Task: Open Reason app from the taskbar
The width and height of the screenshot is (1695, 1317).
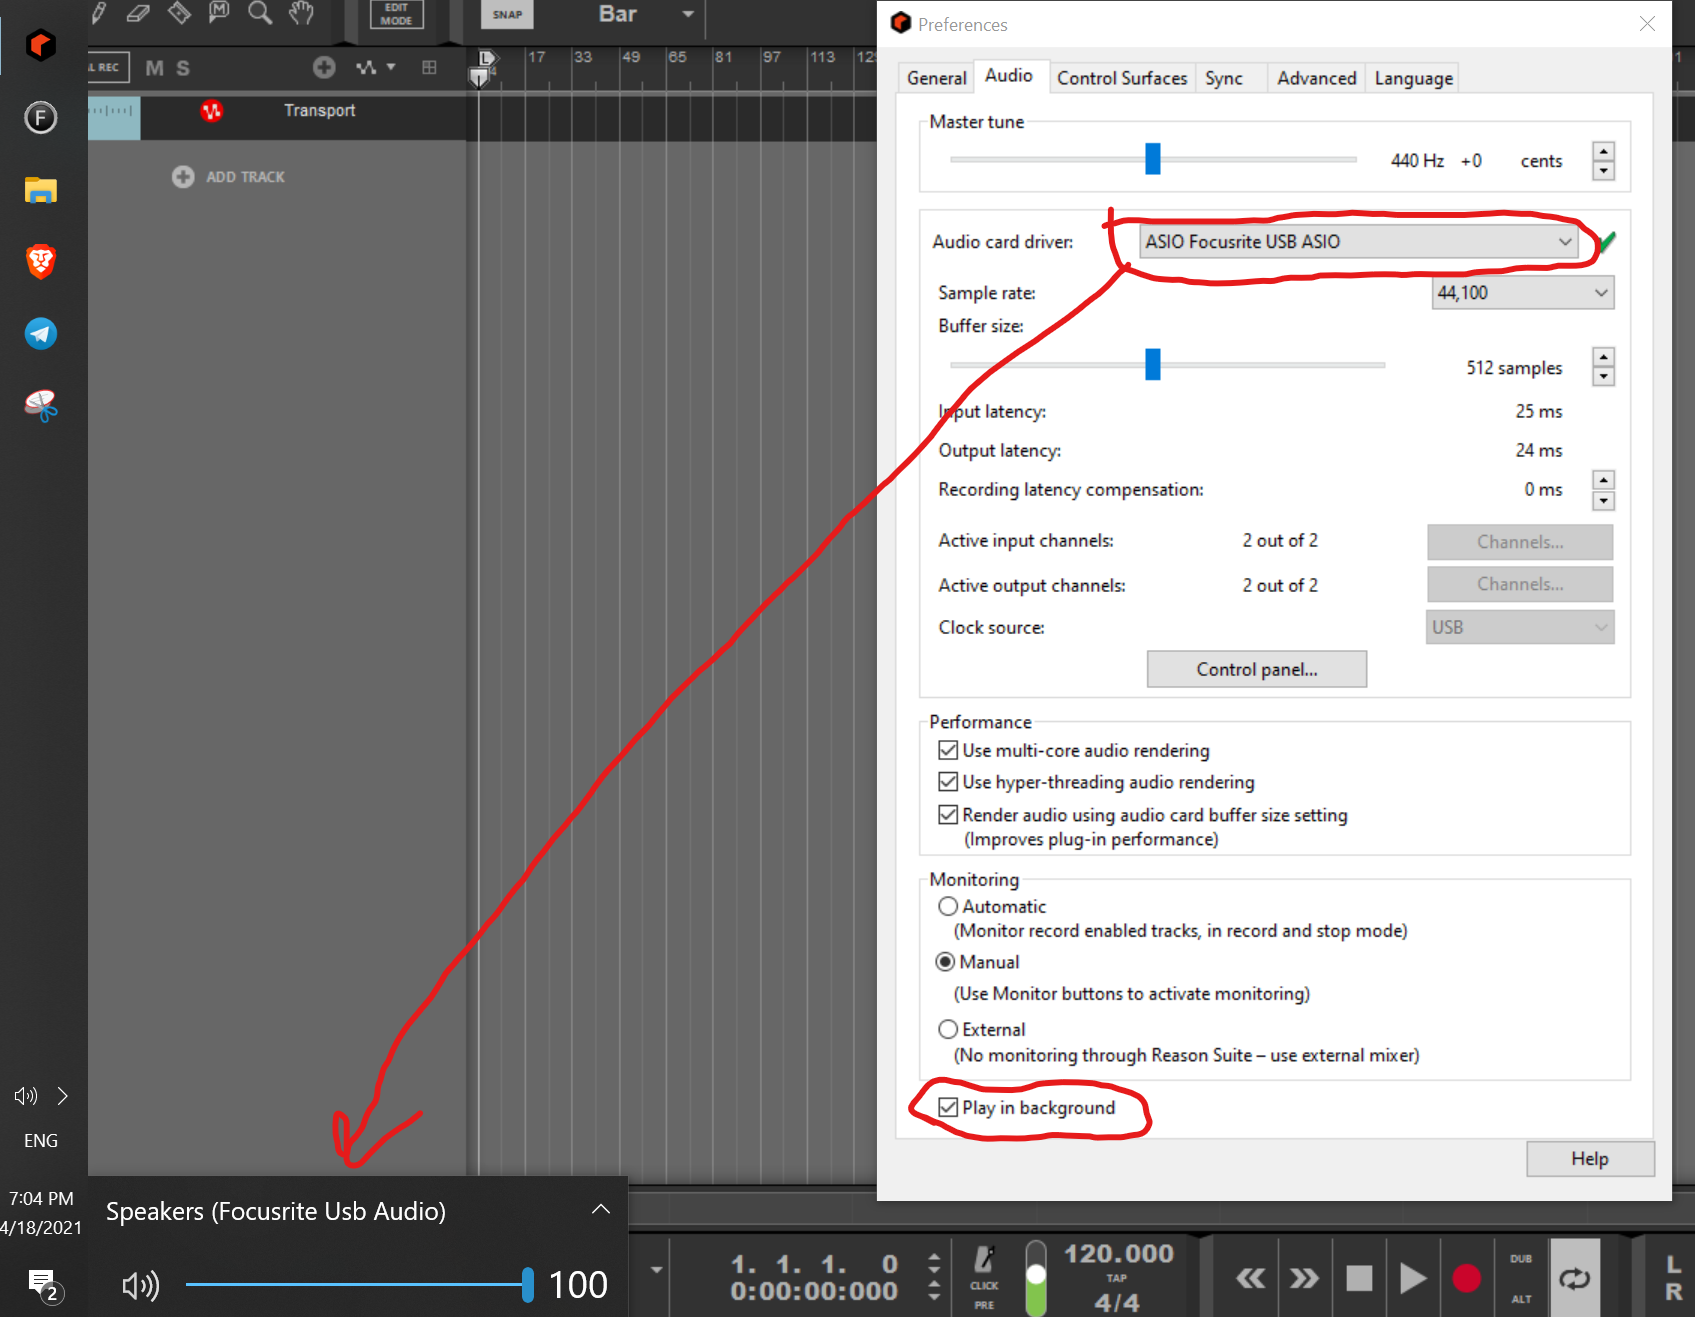Action: click(41, 45)
